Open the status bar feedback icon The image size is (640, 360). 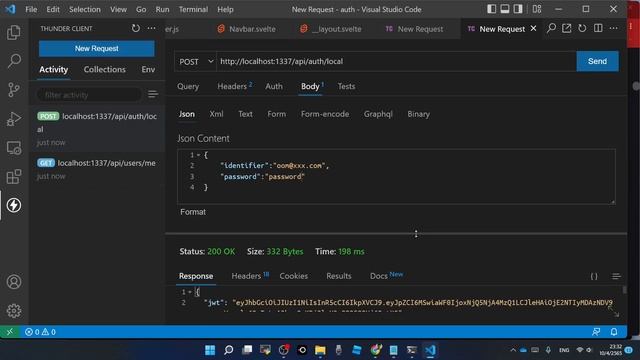[x=596, y=332]
